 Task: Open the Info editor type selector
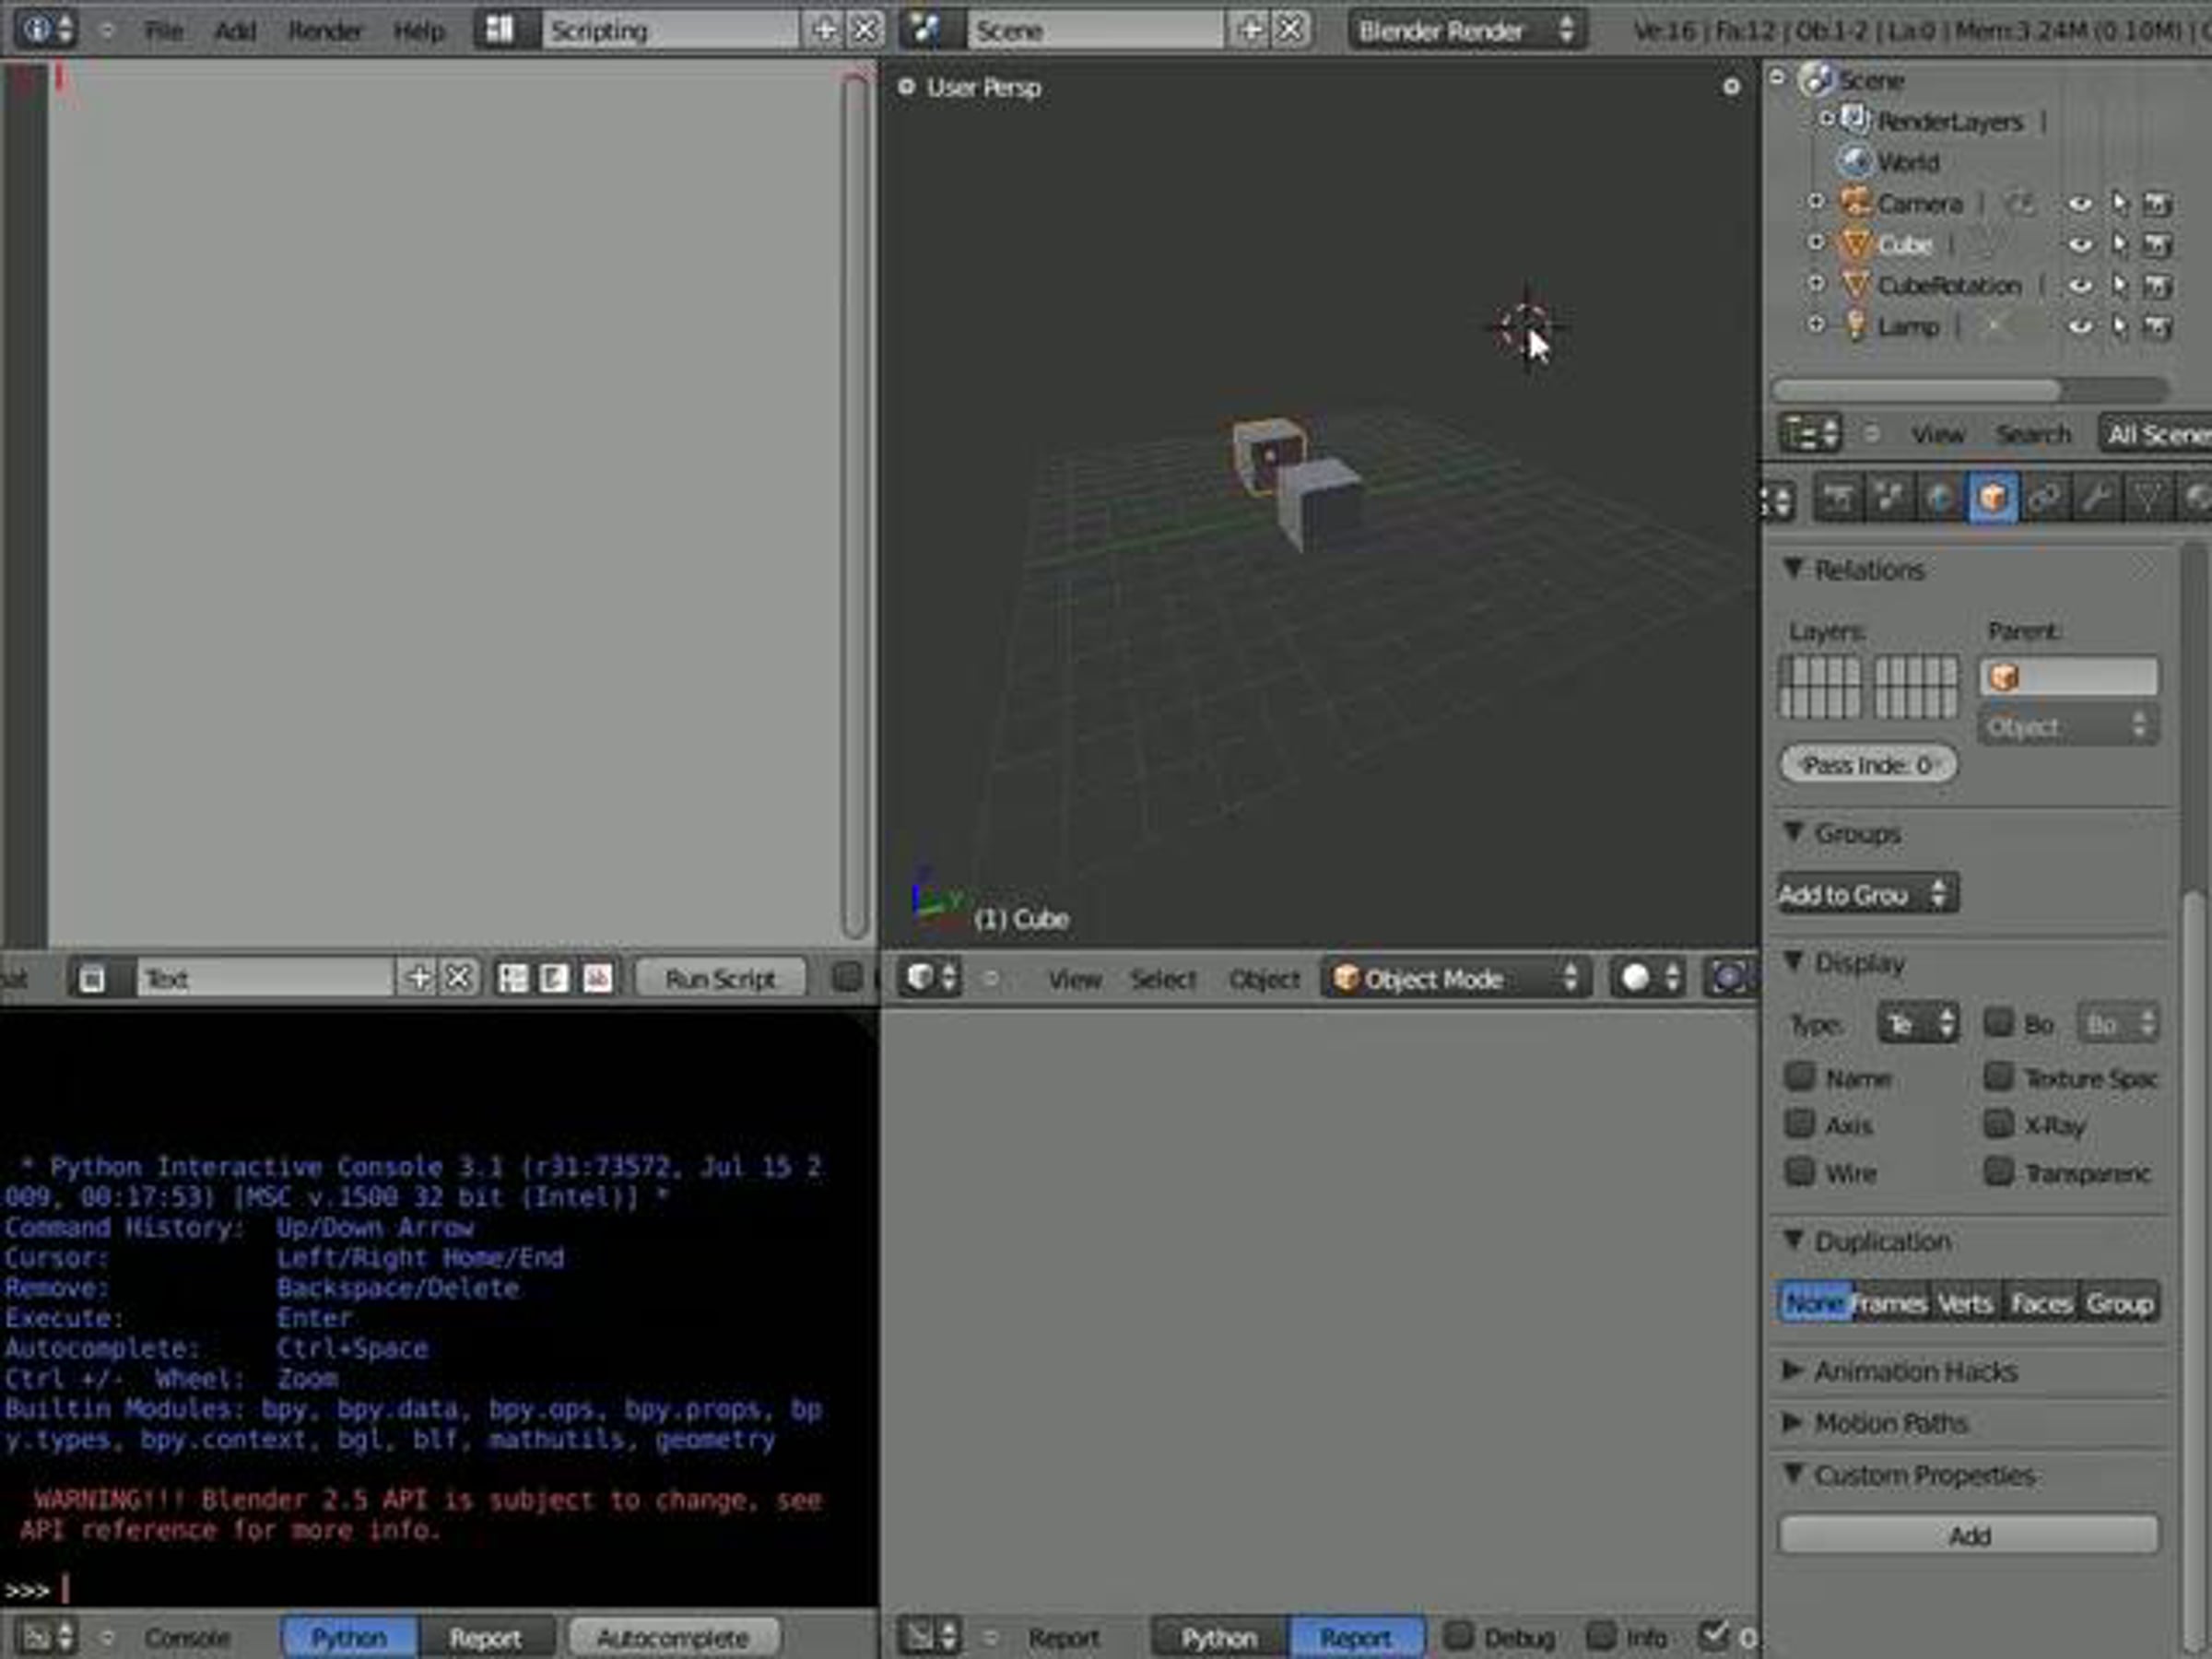point(46,30)
